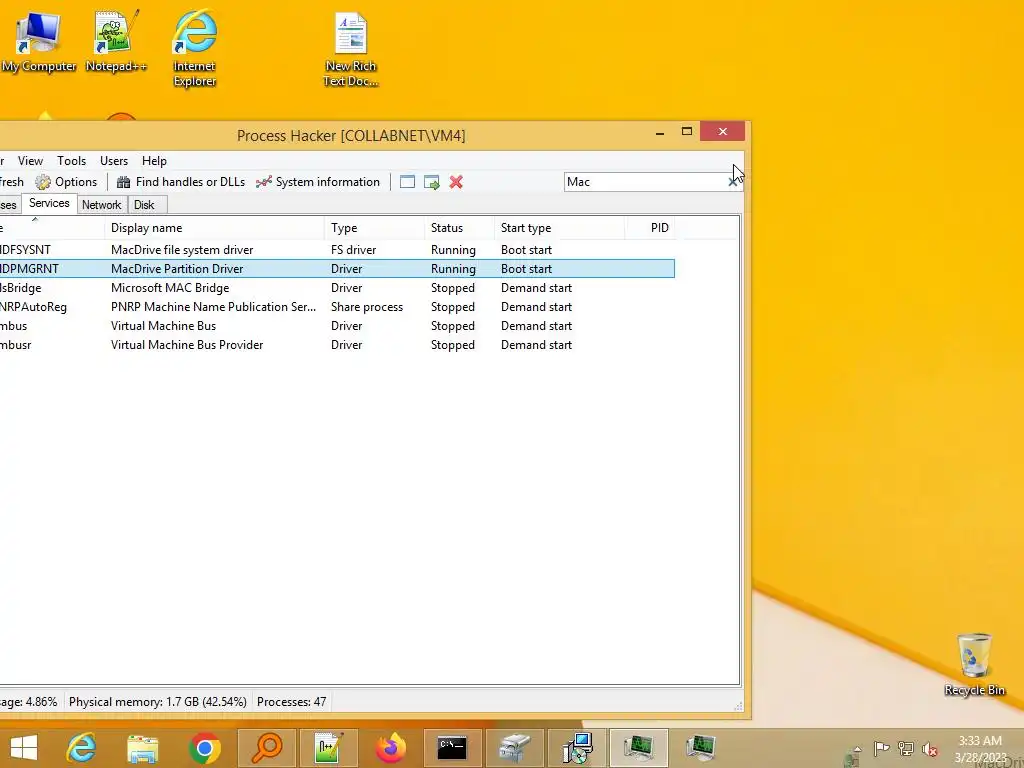Click the red X terminate window icon

click(x=456, y=182)
